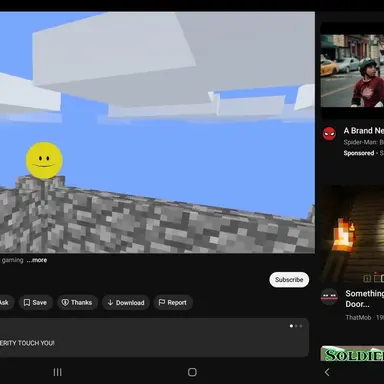The image size is (384, 384).
Task: Tap the Subscribe button
Action: 289,280
